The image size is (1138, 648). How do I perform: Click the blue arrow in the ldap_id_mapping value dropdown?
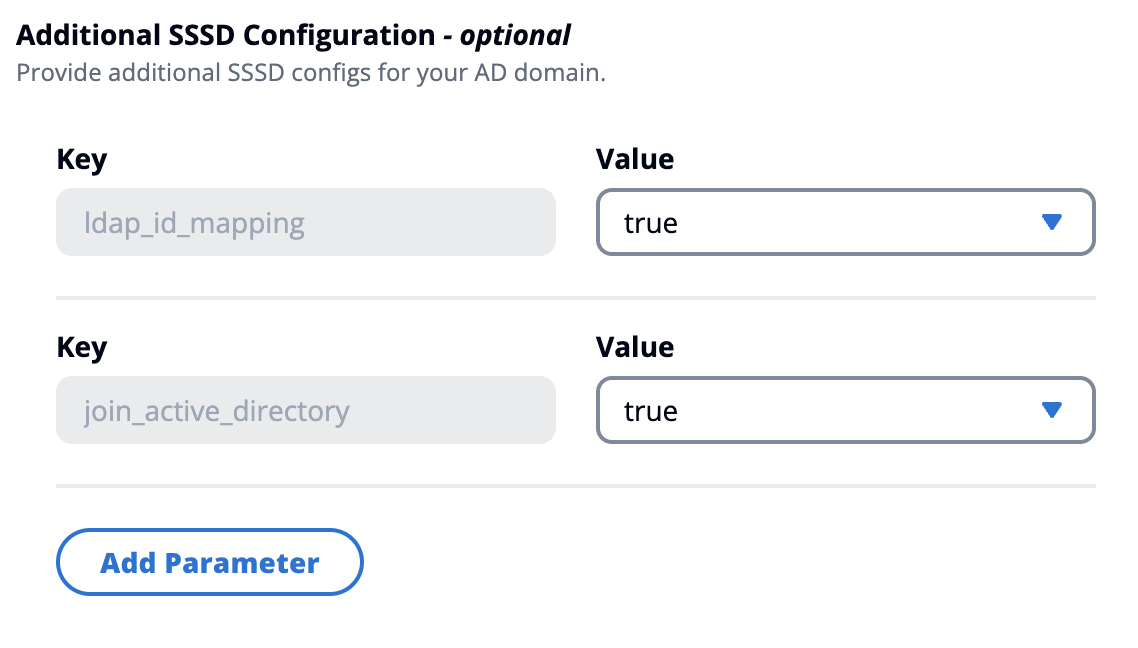(1050, 222)
